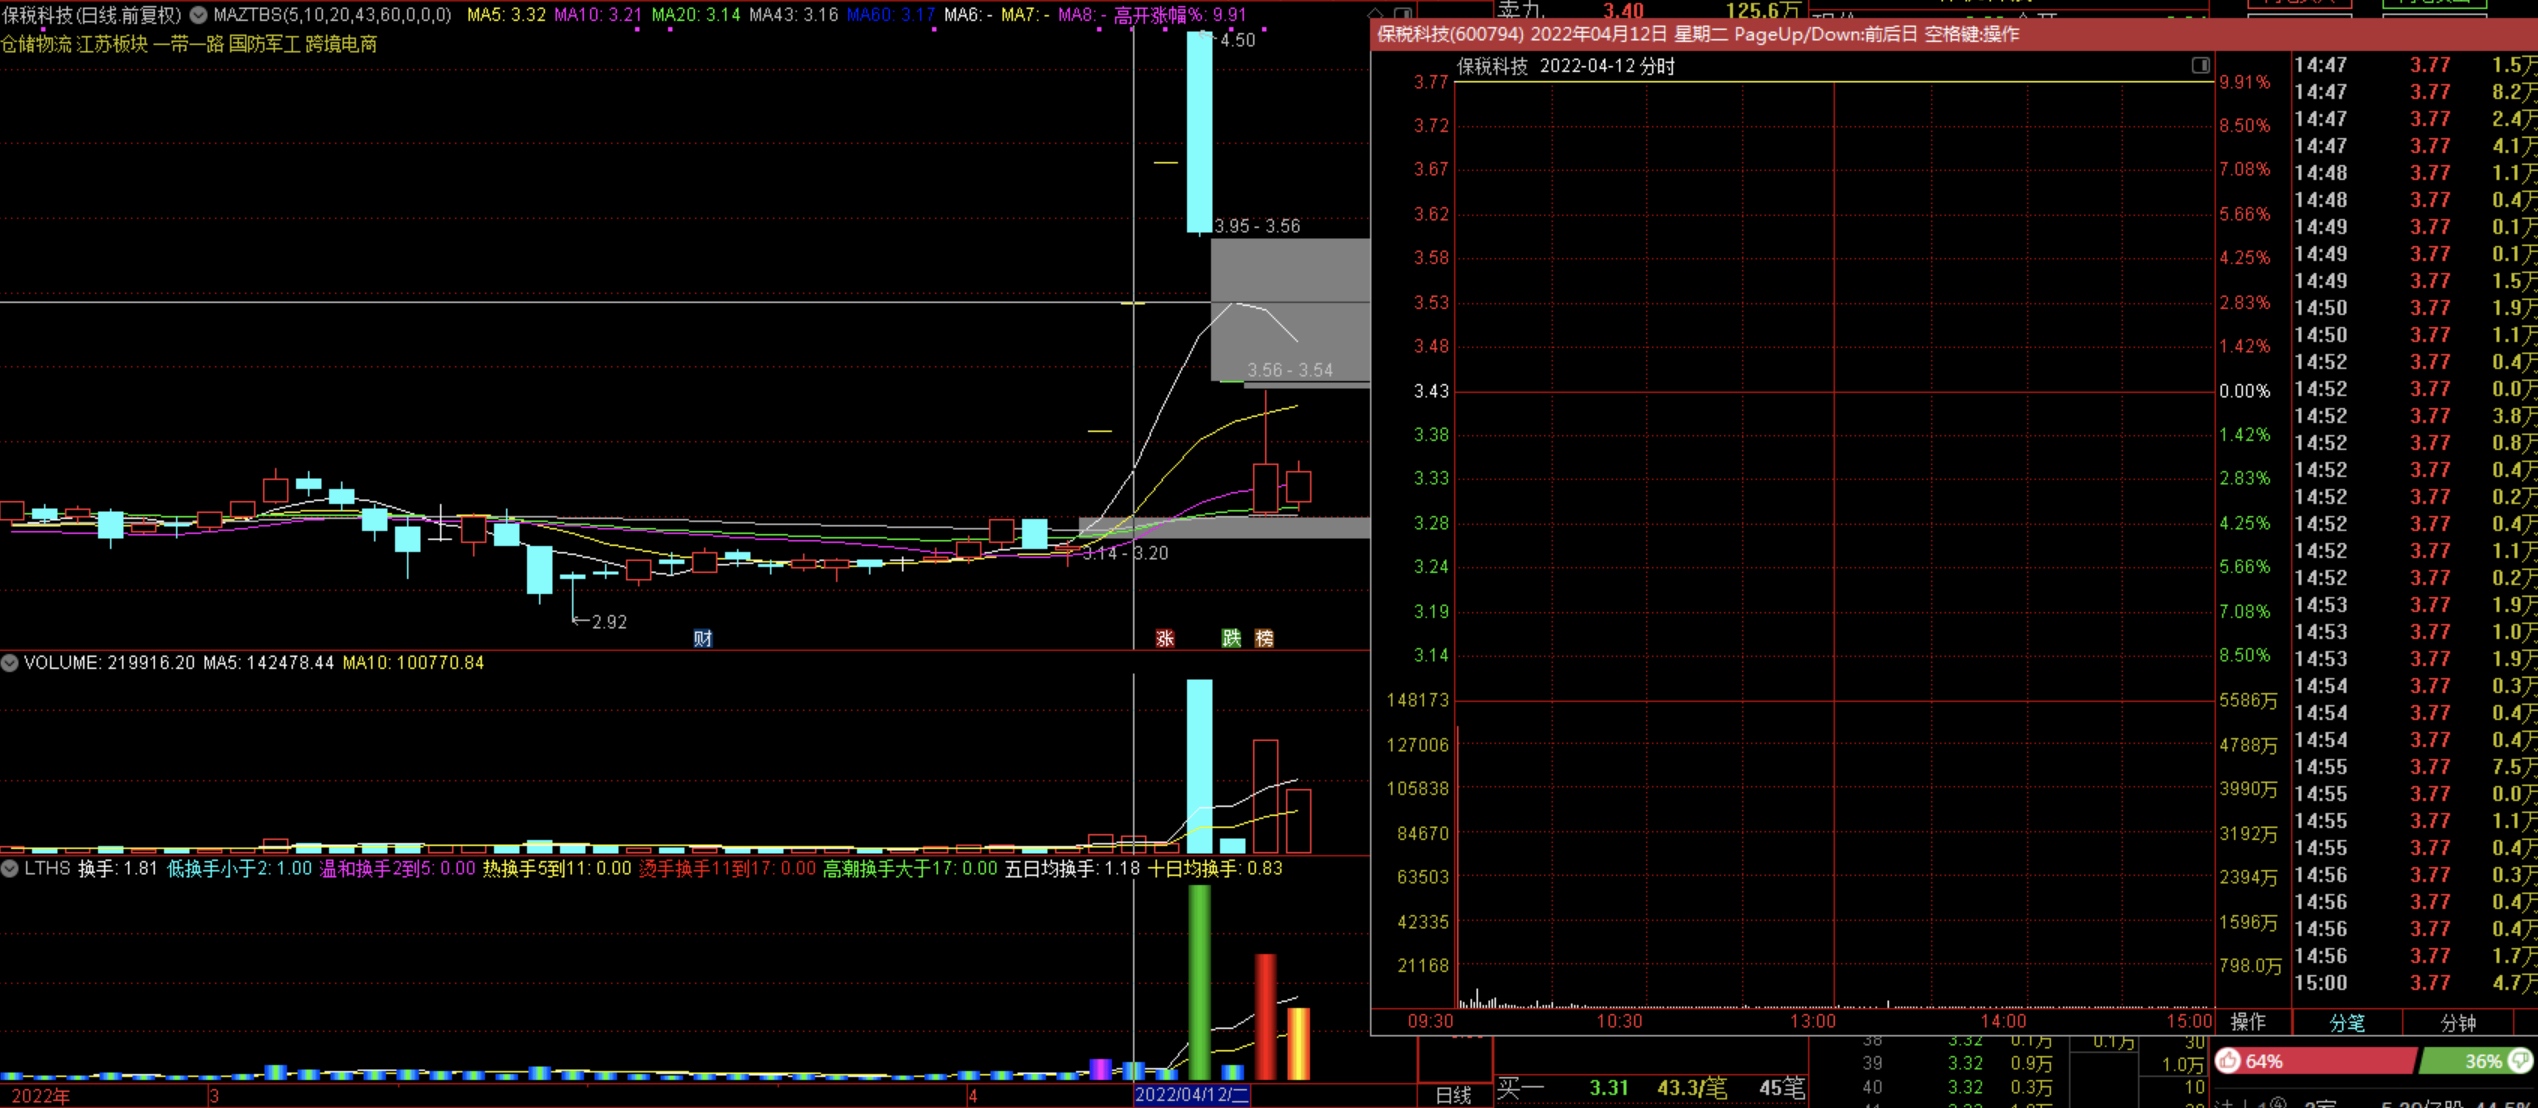This screenshot has height=1108, width=2538.
Task: Click the red 张 limit-up marker icon
Action: click(1165, 638)
